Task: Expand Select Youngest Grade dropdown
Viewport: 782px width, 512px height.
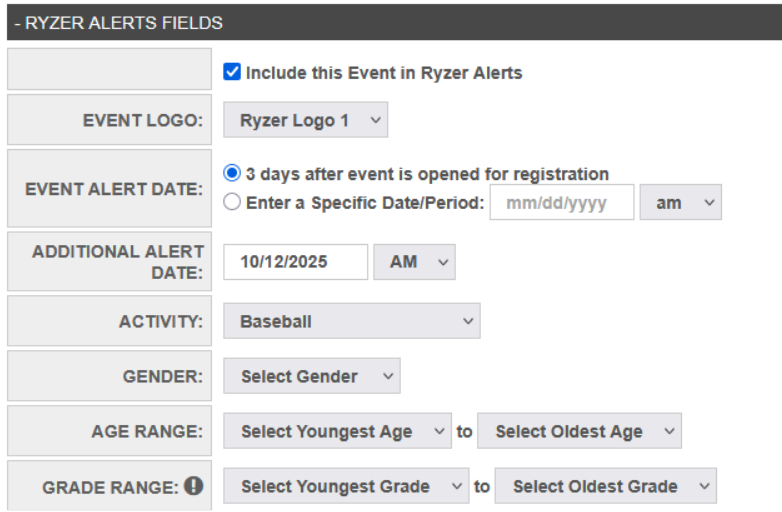Action: click(x=345, y=486)
